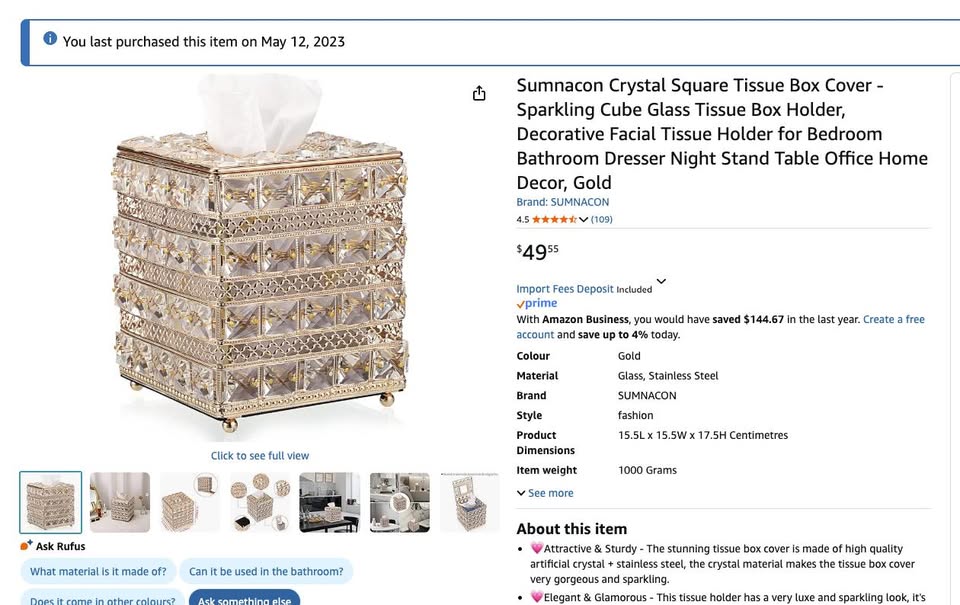Ask 'Can it be used in the bathroom?'
This screenshot has width=960, height=605.
(x=266, y=572)
